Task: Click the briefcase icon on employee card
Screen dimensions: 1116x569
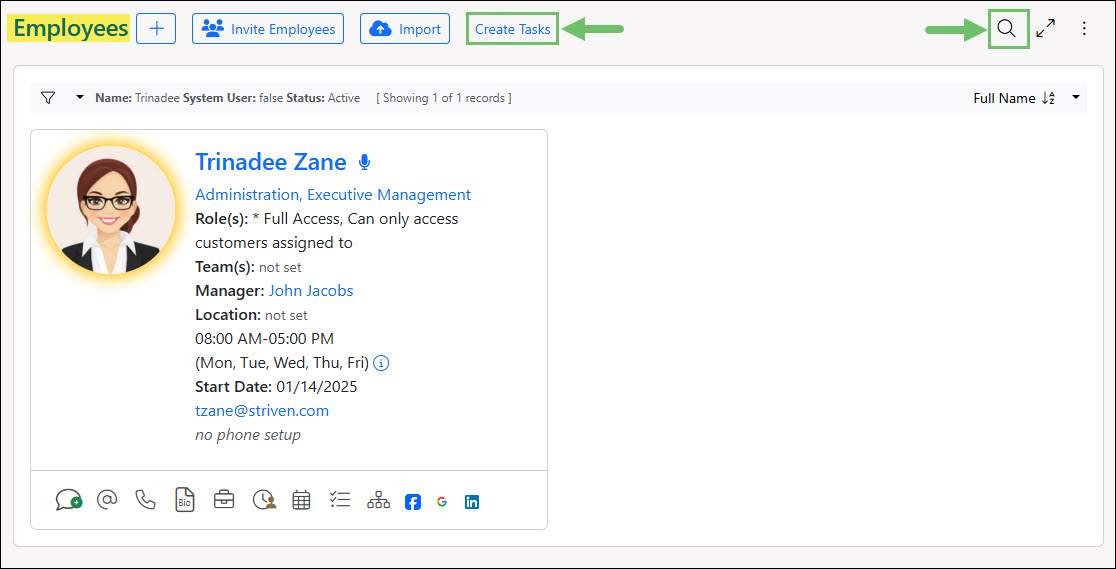Action: [224, 500]
